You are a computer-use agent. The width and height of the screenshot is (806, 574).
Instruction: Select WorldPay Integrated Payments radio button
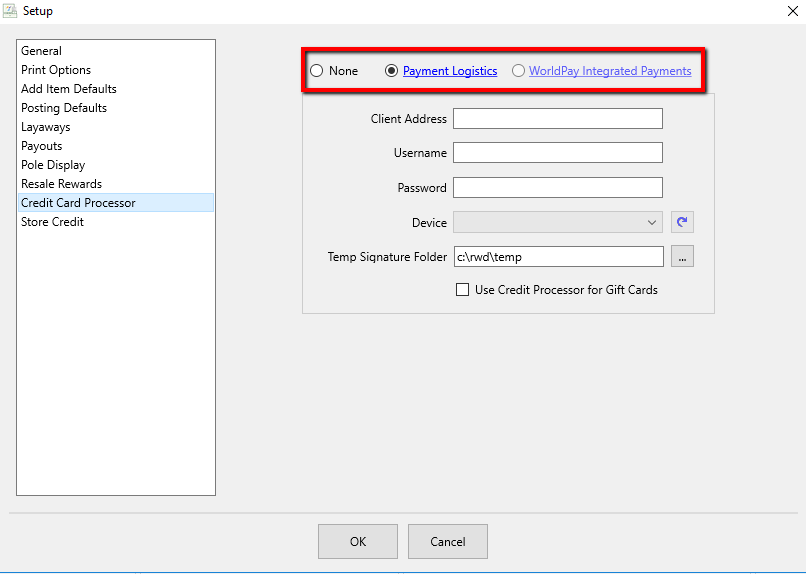518,70
